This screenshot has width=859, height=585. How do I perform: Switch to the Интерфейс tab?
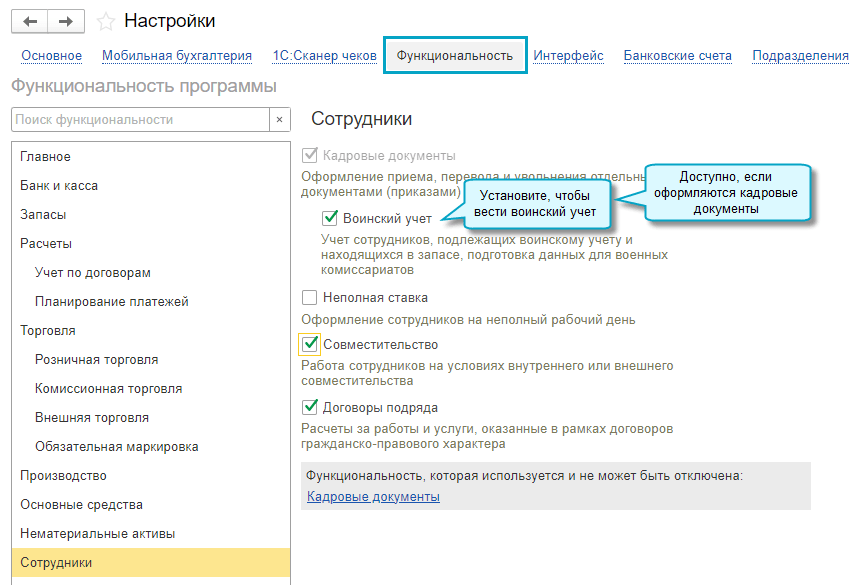pyautogui.click(x=568, y=56)
